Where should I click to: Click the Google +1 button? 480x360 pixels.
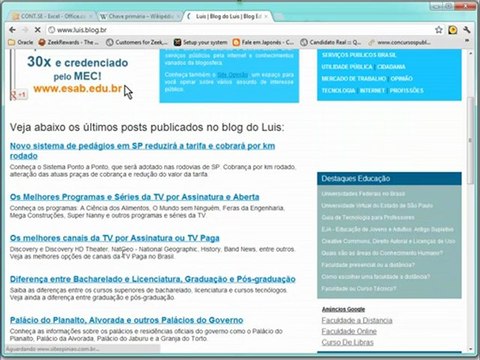[x=19, y=95]
